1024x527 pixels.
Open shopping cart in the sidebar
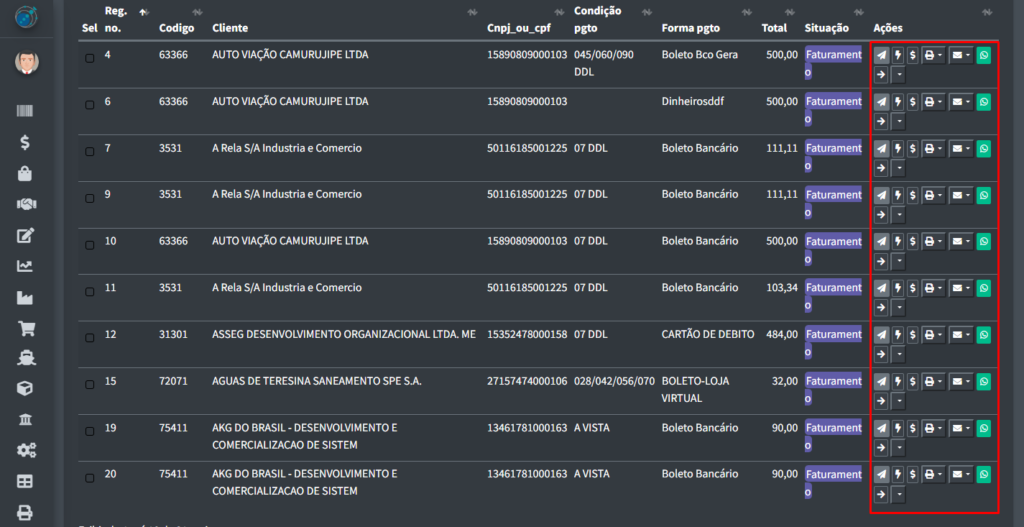[x=25, y=328]
